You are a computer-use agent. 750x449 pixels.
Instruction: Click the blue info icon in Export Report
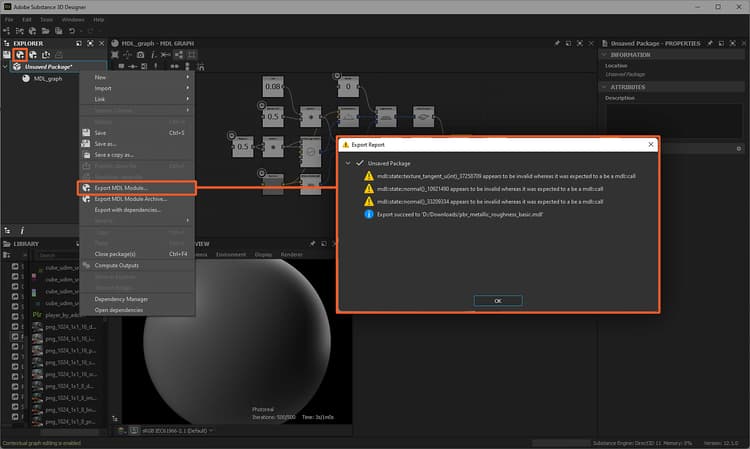click(x=369, y=214)
